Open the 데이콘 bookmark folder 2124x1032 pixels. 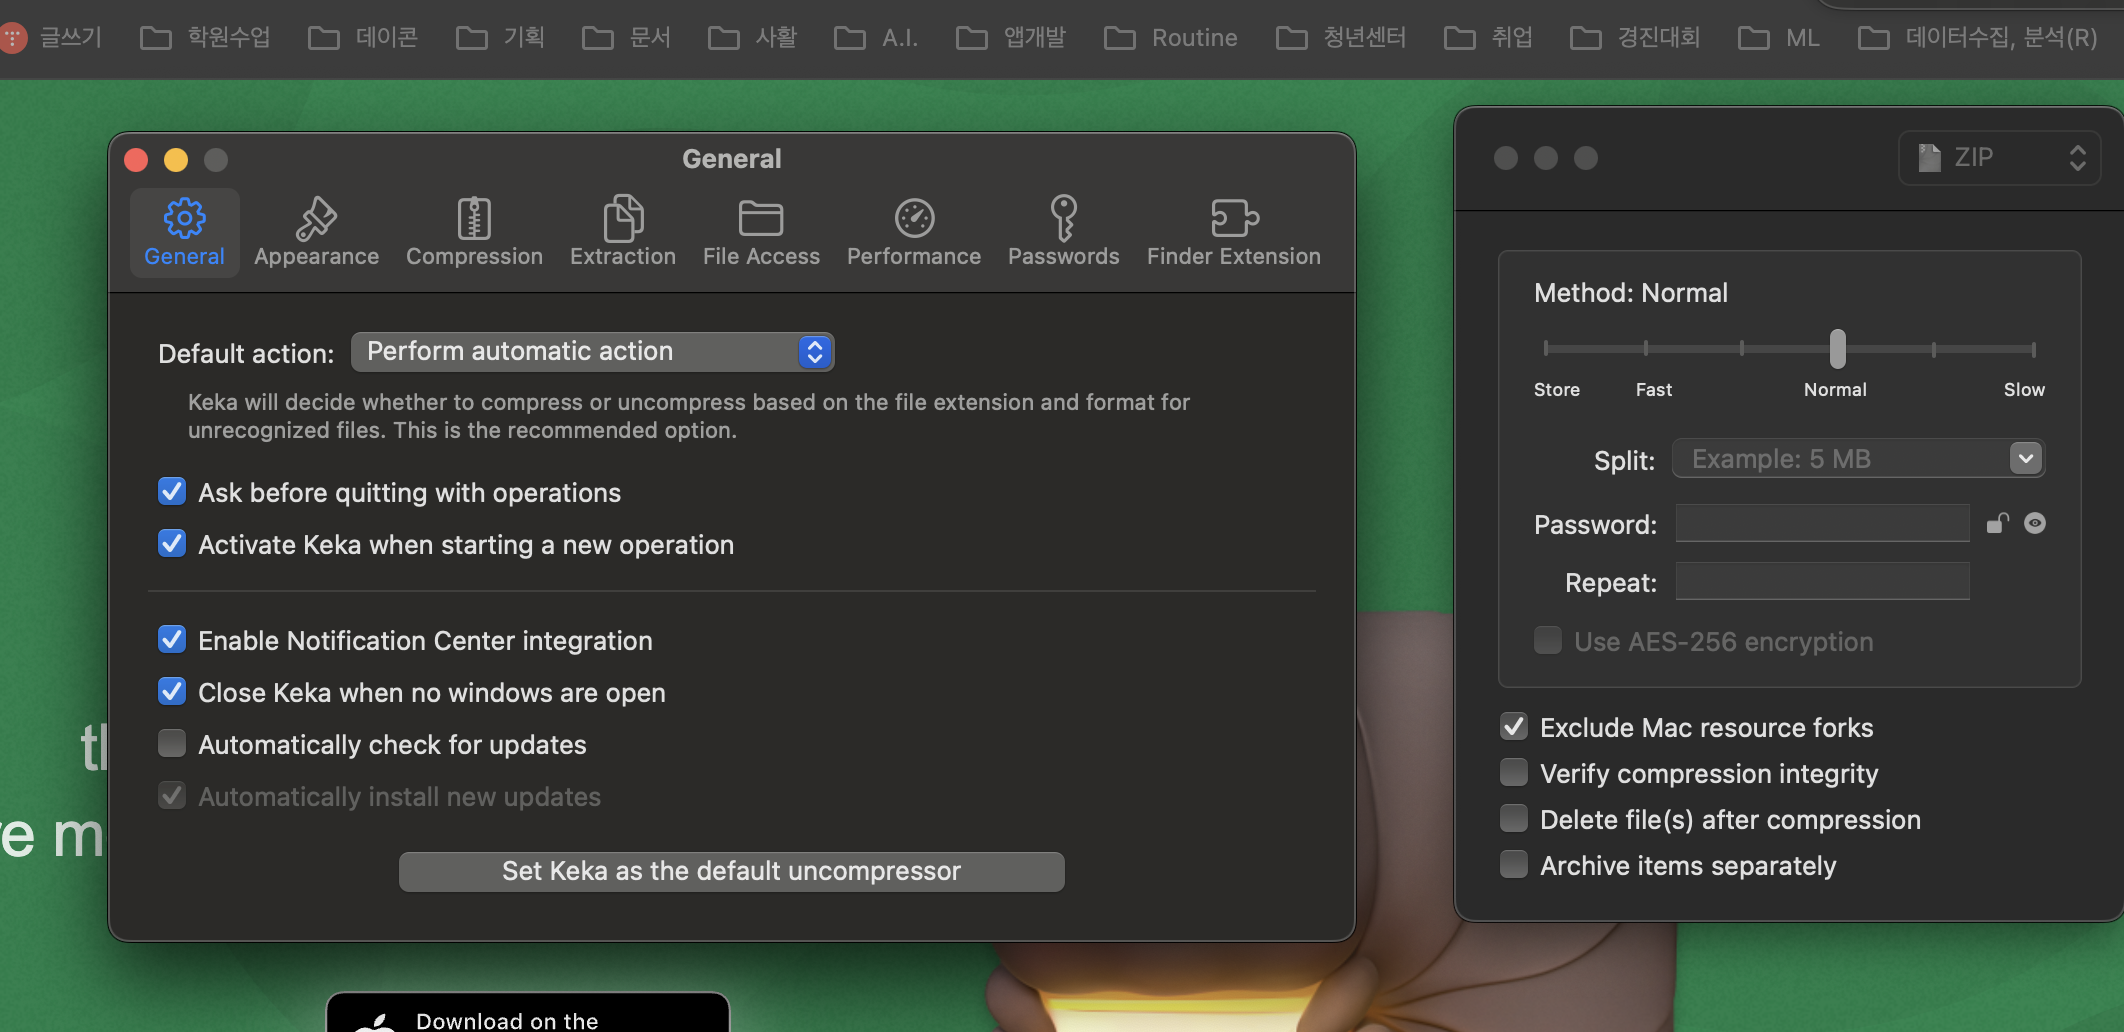(362, 38)
